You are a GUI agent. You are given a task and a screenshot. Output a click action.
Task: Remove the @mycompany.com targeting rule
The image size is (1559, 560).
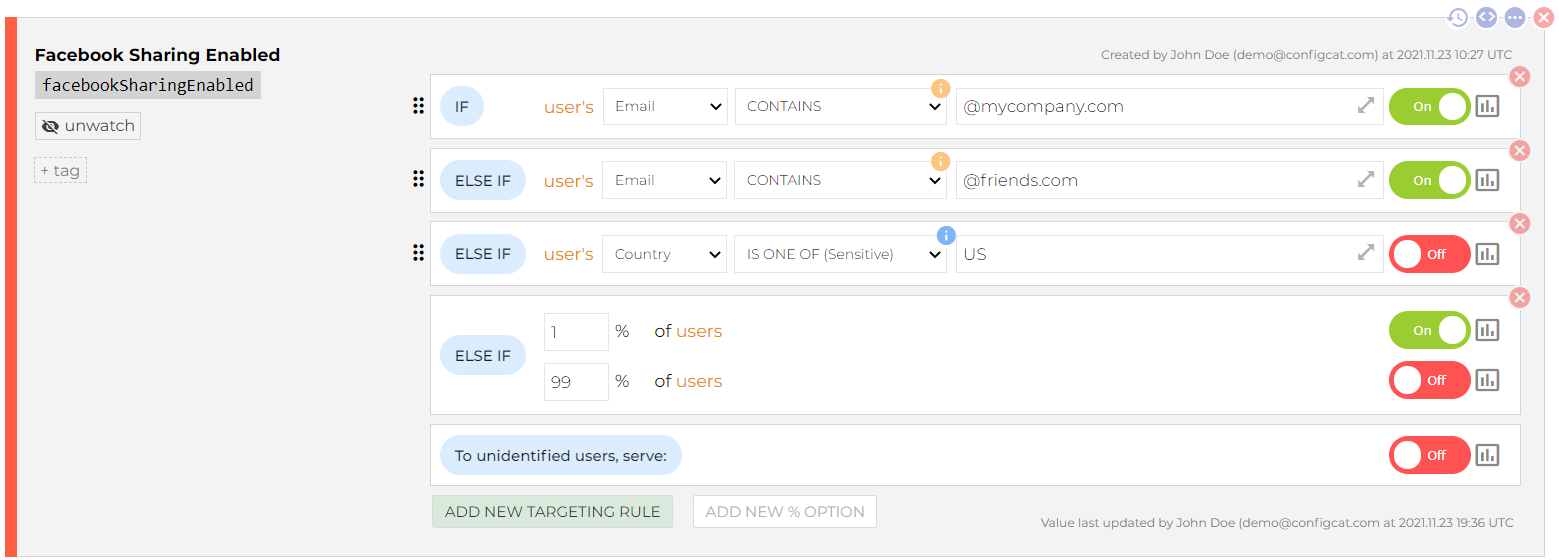1519,77
